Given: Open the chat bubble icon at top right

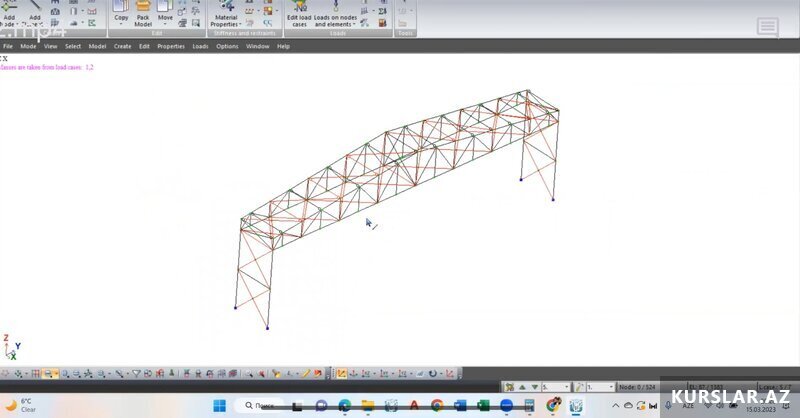Looking at the screenshot, I should click(767, 27).
